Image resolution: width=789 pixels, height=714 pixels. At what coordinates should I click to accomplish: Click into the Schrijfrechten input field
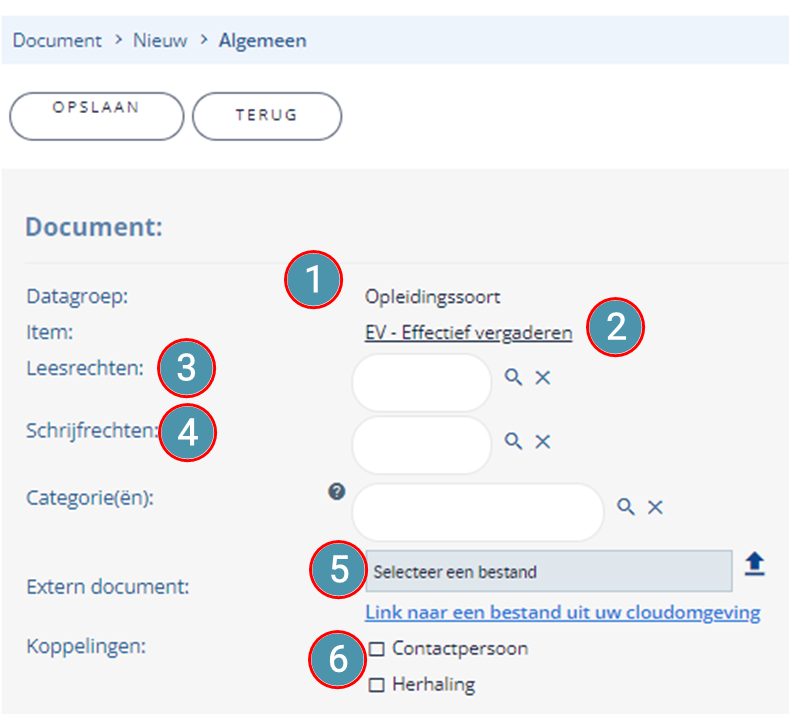422,445
